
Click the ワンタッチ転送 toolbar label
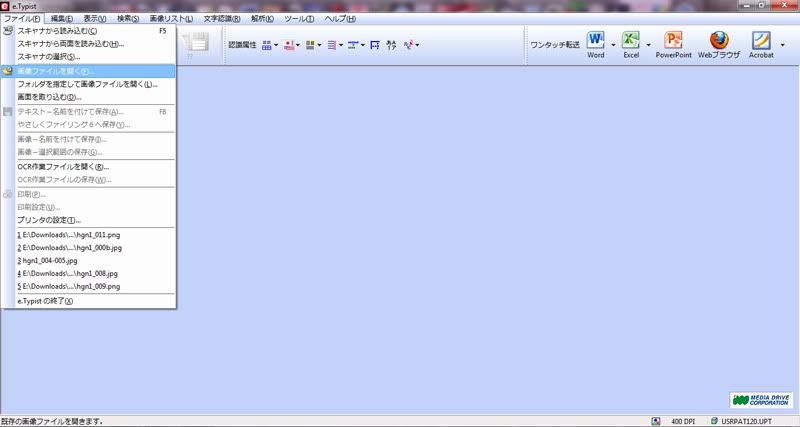coord(555,45)
